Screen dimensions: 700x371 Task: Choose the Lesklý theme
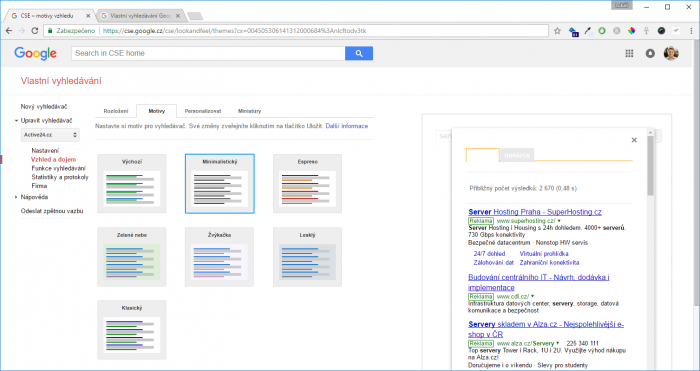[x=307, y=257]
